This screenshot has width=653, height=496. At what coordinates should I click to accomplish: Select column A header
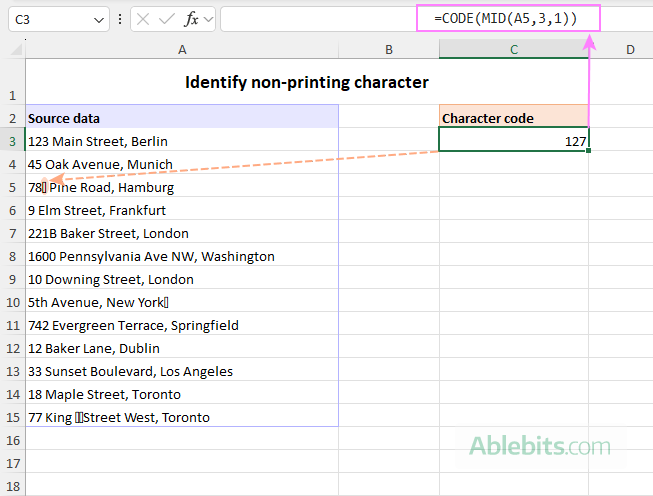point(182,50)
